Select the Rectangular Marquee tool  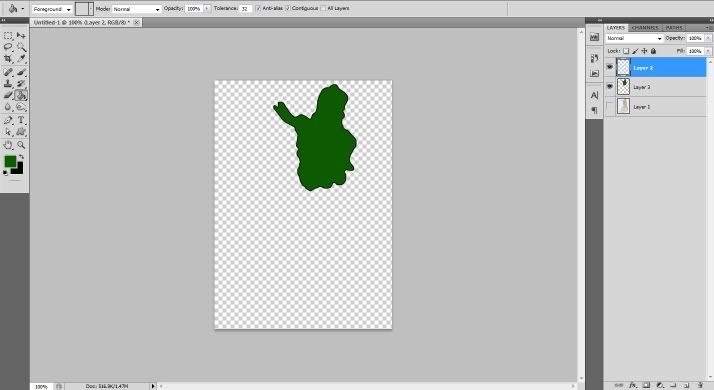(x=8, y=36)
